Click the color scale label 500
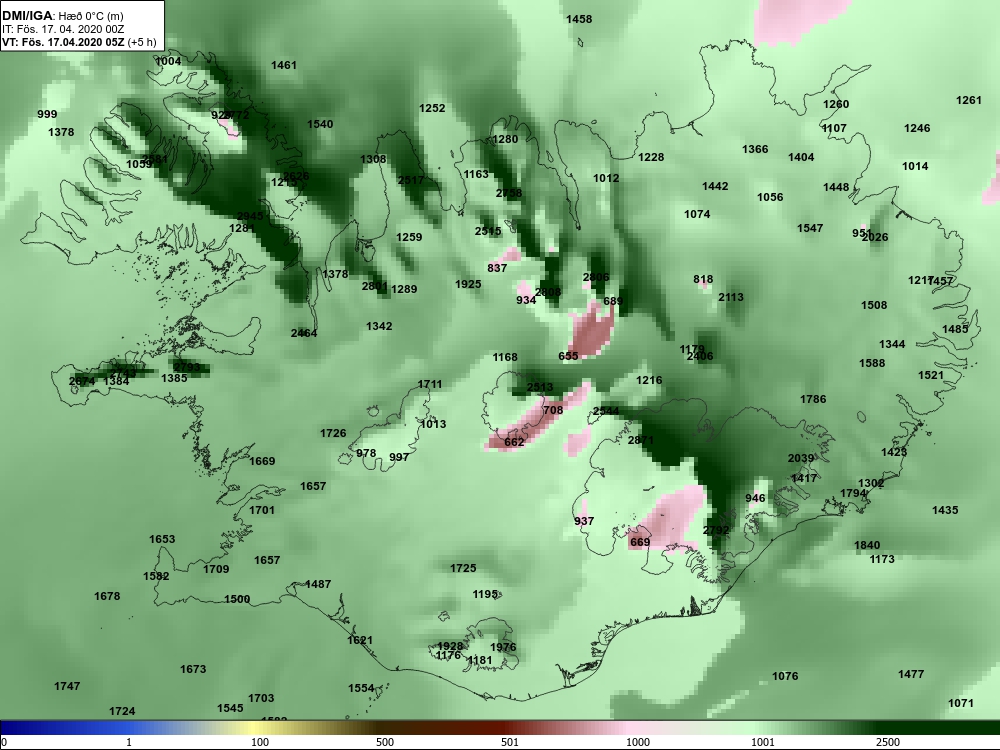Image resolution: width=1000 pixels, height=750 pixels. click(x=385, y=742)
